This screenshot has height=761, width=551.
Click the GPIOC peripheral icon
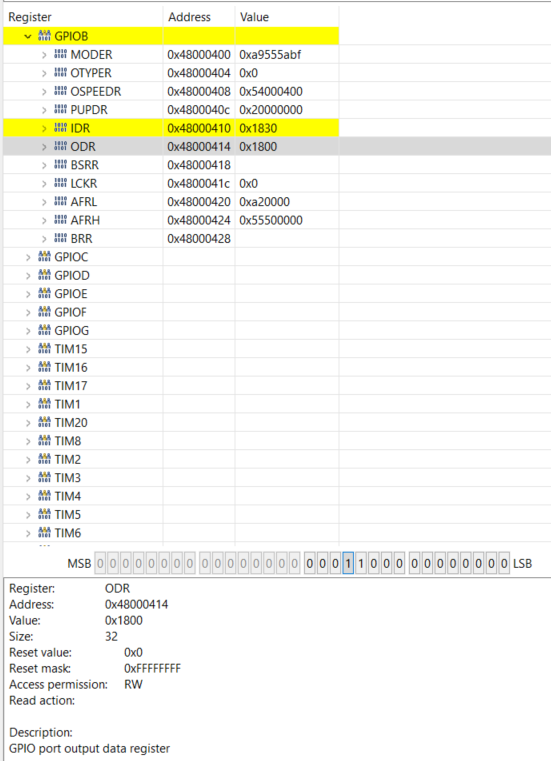click(44, 257)
